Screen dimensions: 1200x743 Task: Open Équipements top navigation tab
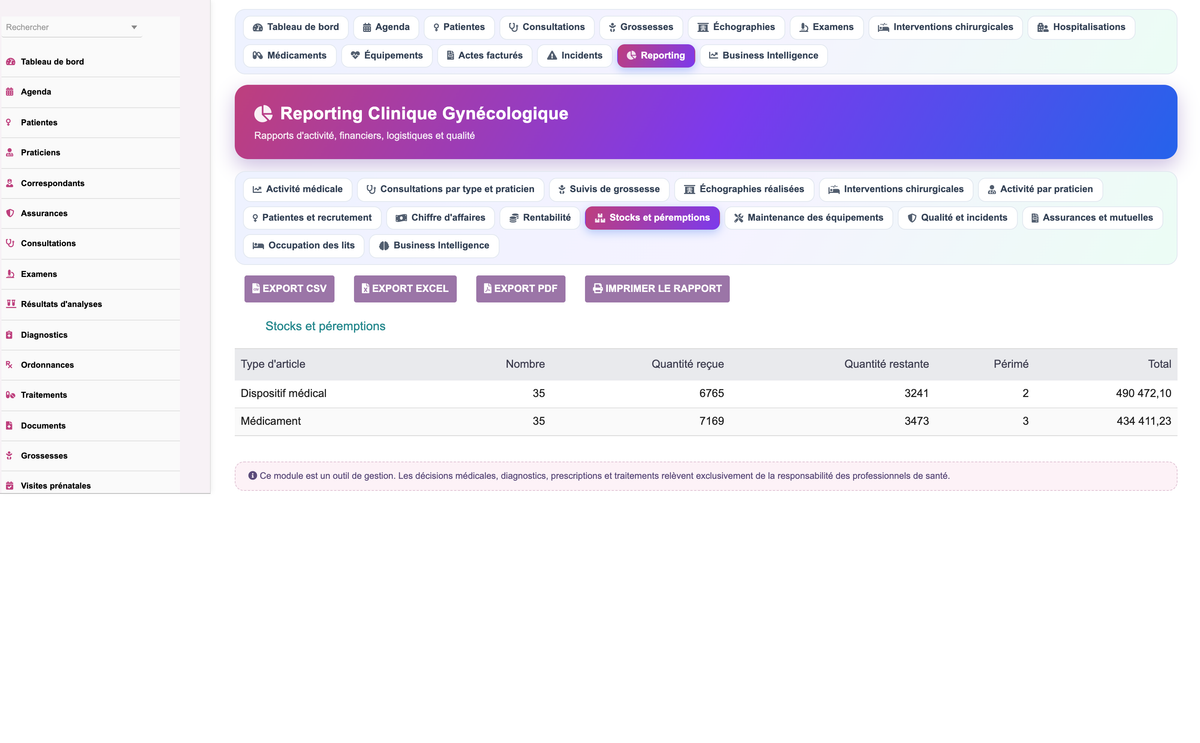(387, 56)
